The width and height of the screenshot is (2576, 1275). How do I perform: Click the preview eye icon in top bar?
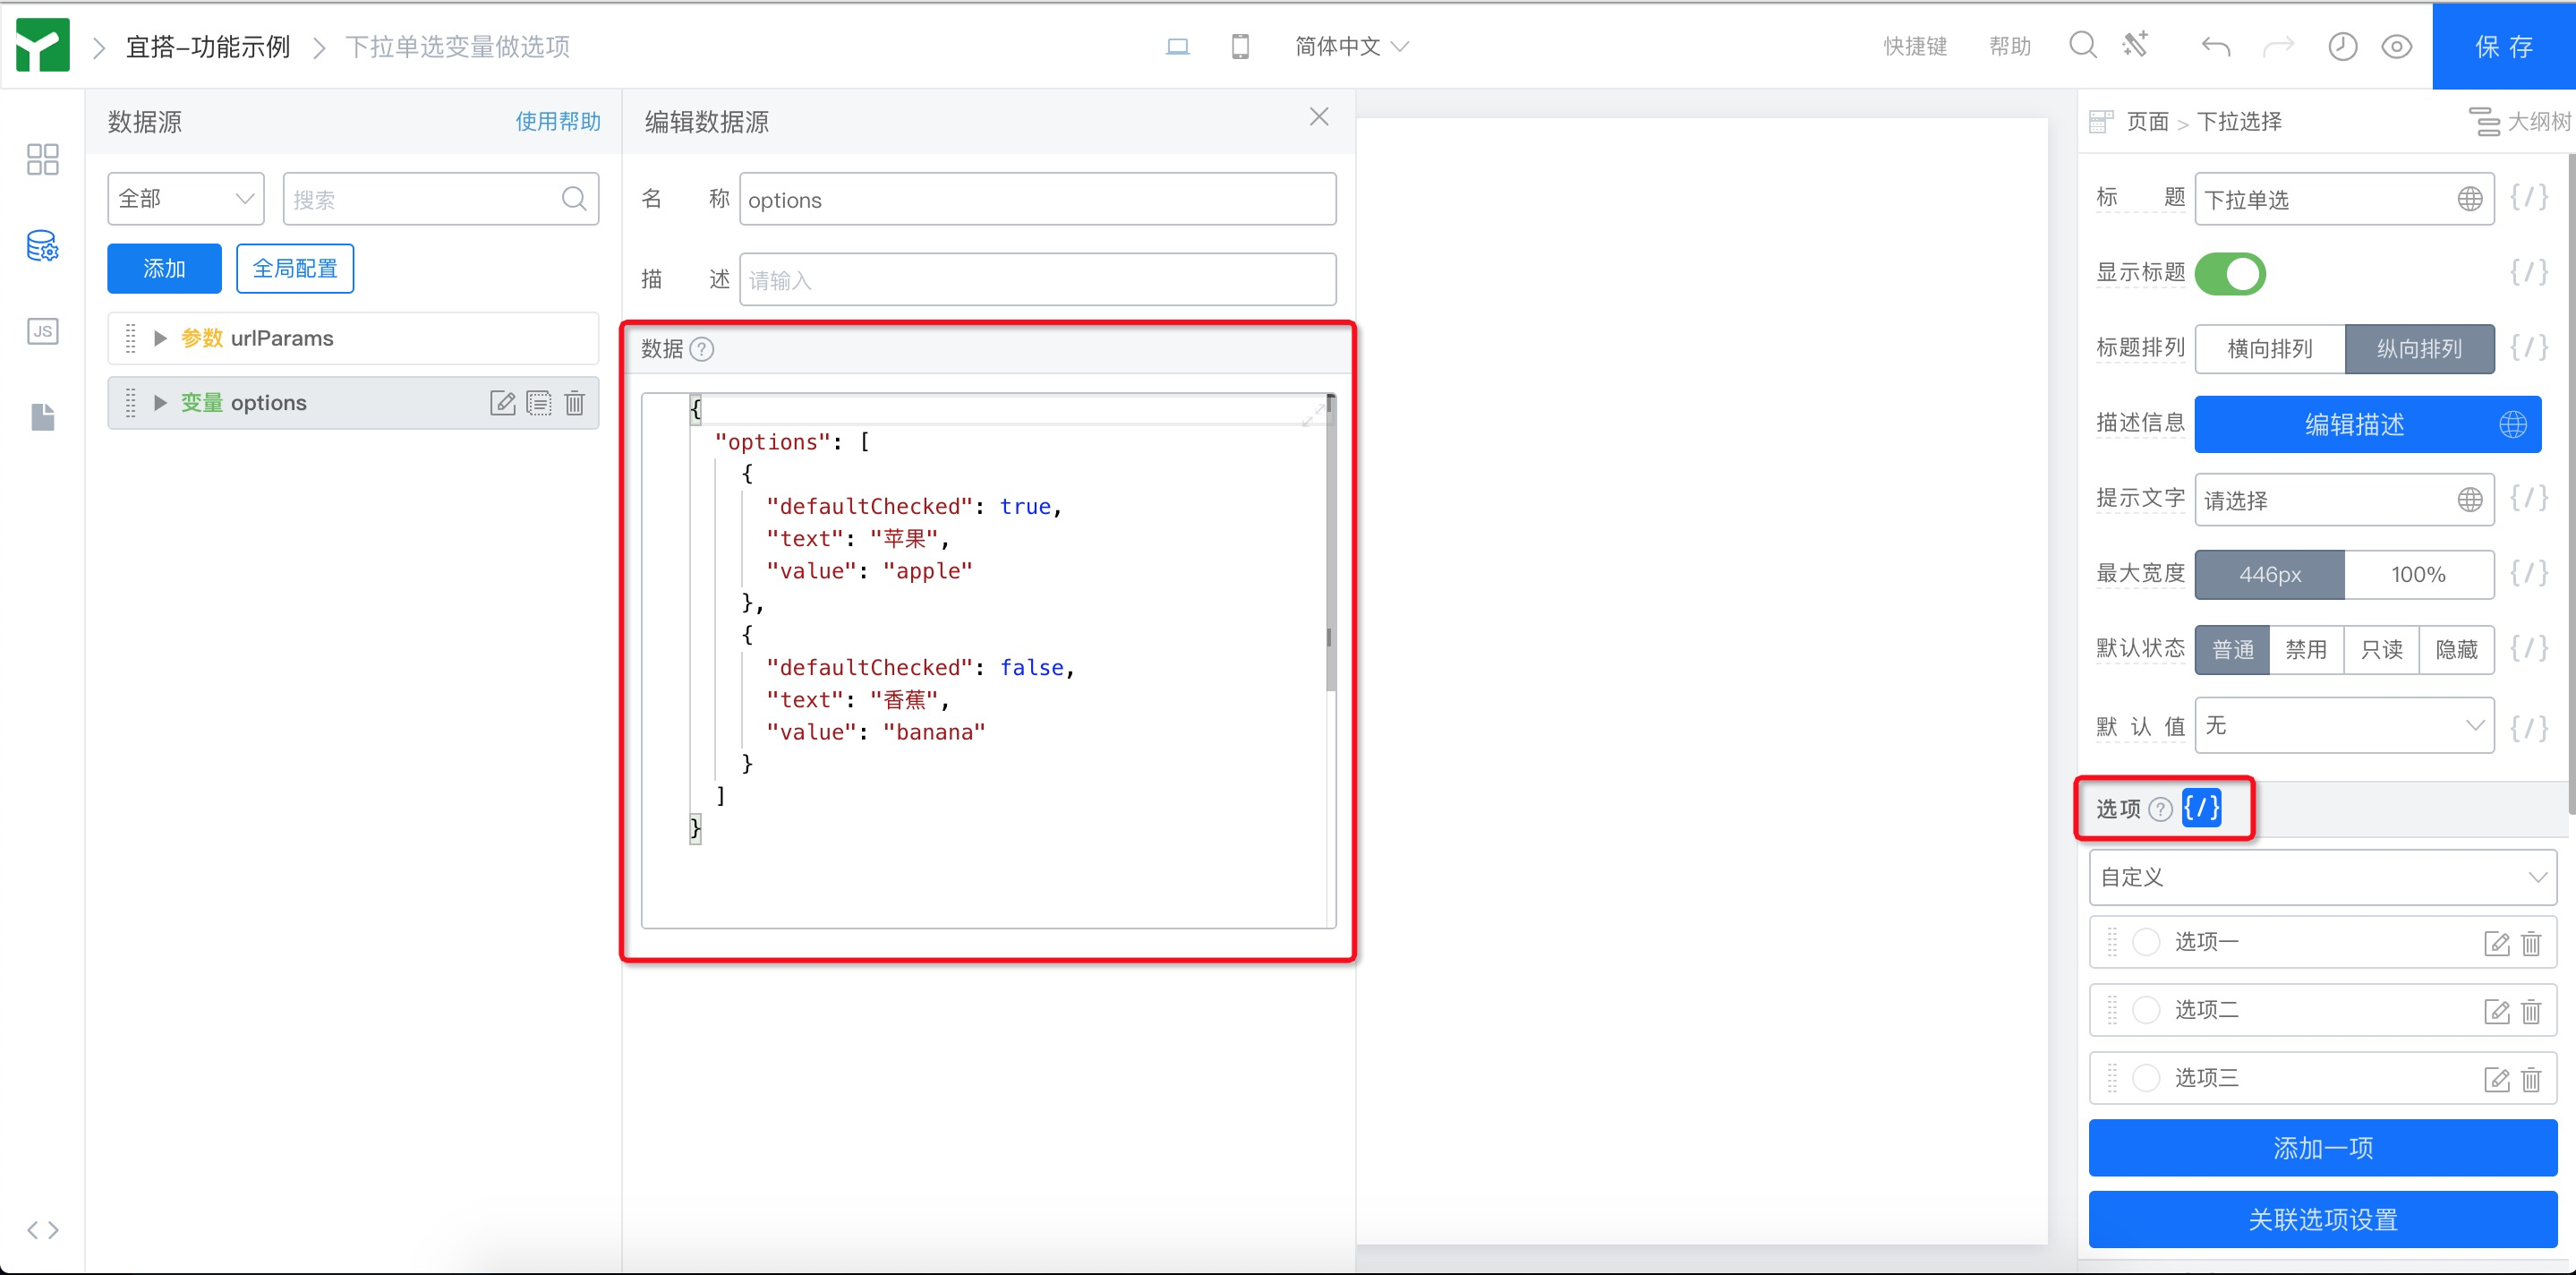click(2397, 46)
